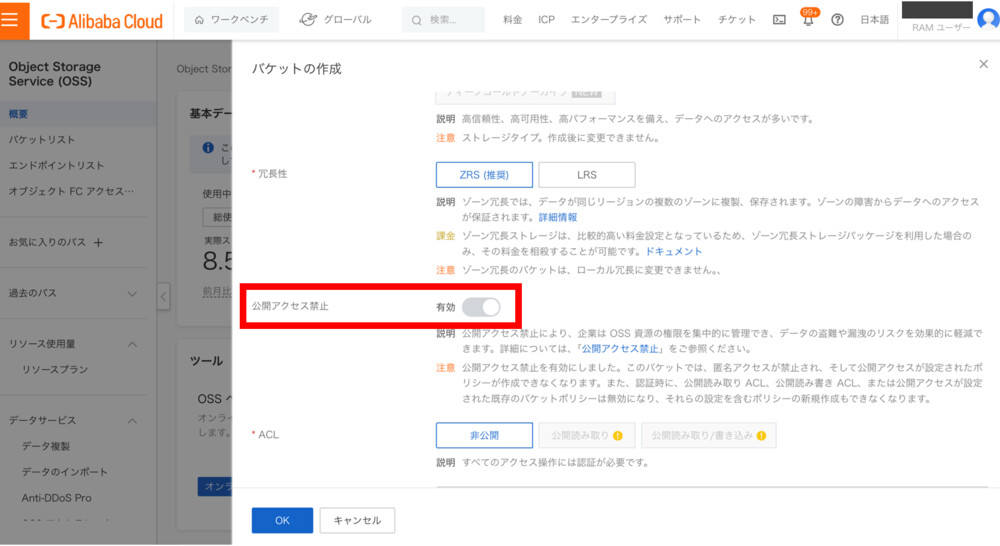Collapse the データサービス section
This screenshot has height=546, width=1000.
point(132,420)
